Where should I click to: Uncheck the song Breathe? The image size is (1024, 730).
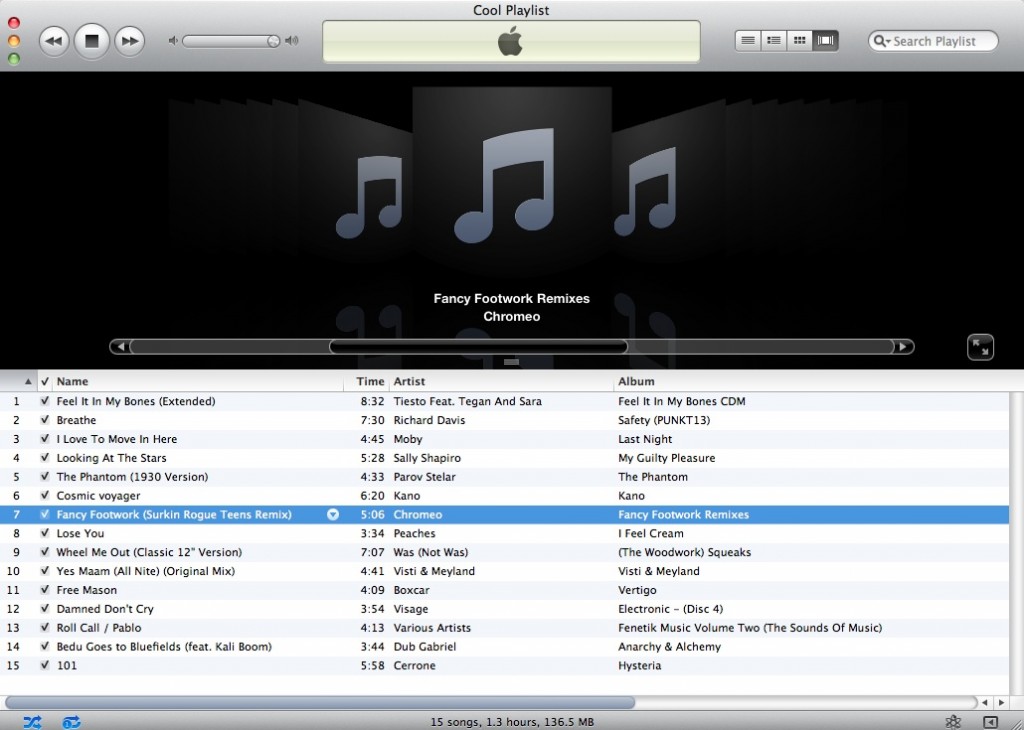(44, 420)
